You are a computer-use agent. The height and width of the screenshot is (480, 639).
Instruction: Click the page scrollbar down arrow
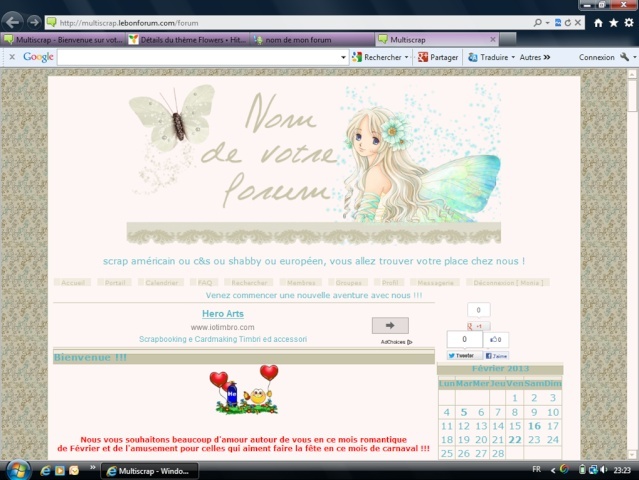[x=632, y=454]
